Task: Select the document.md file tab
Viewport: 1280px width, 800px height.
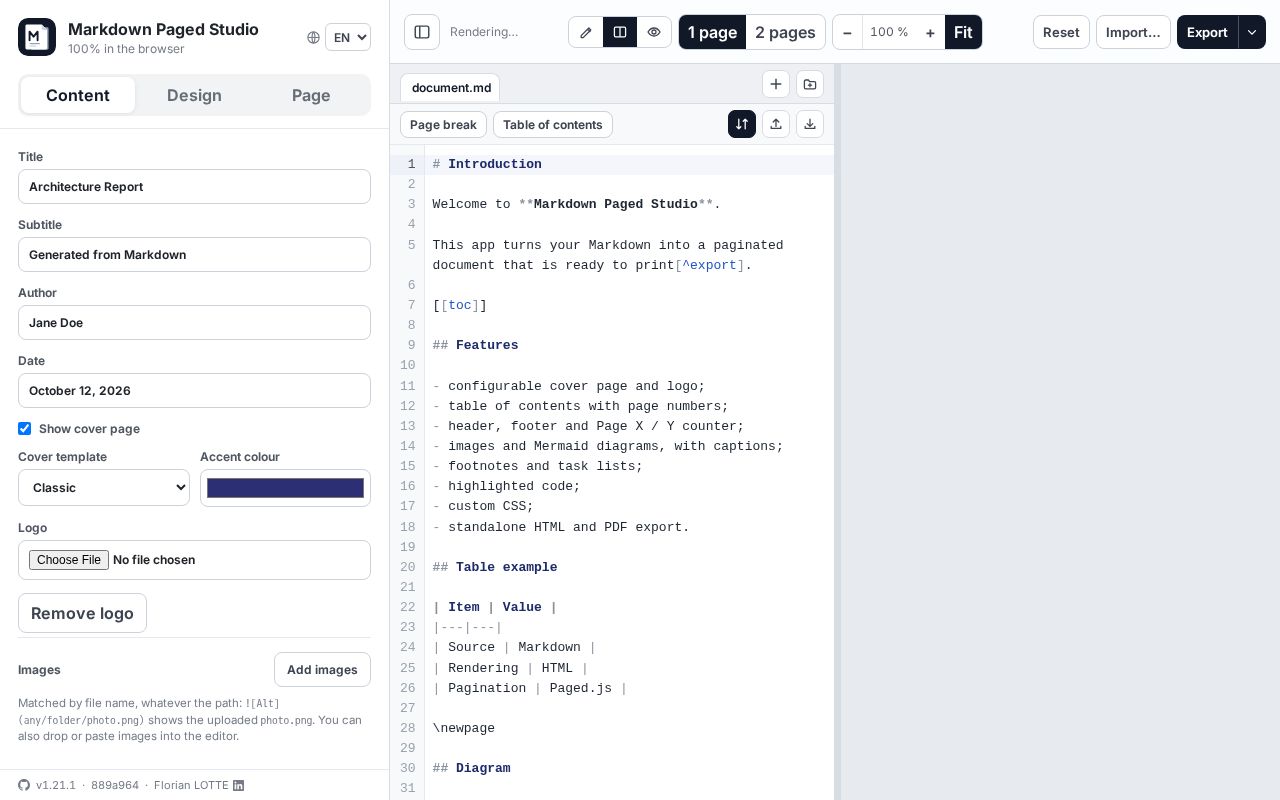Action: coord(451,88)
